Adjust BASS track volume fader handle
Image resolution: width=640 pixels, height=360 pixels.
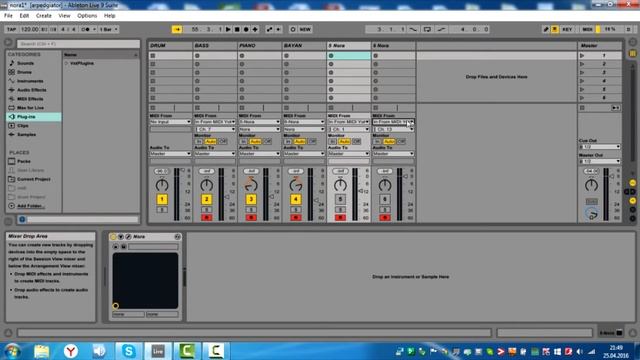[227, 197]
